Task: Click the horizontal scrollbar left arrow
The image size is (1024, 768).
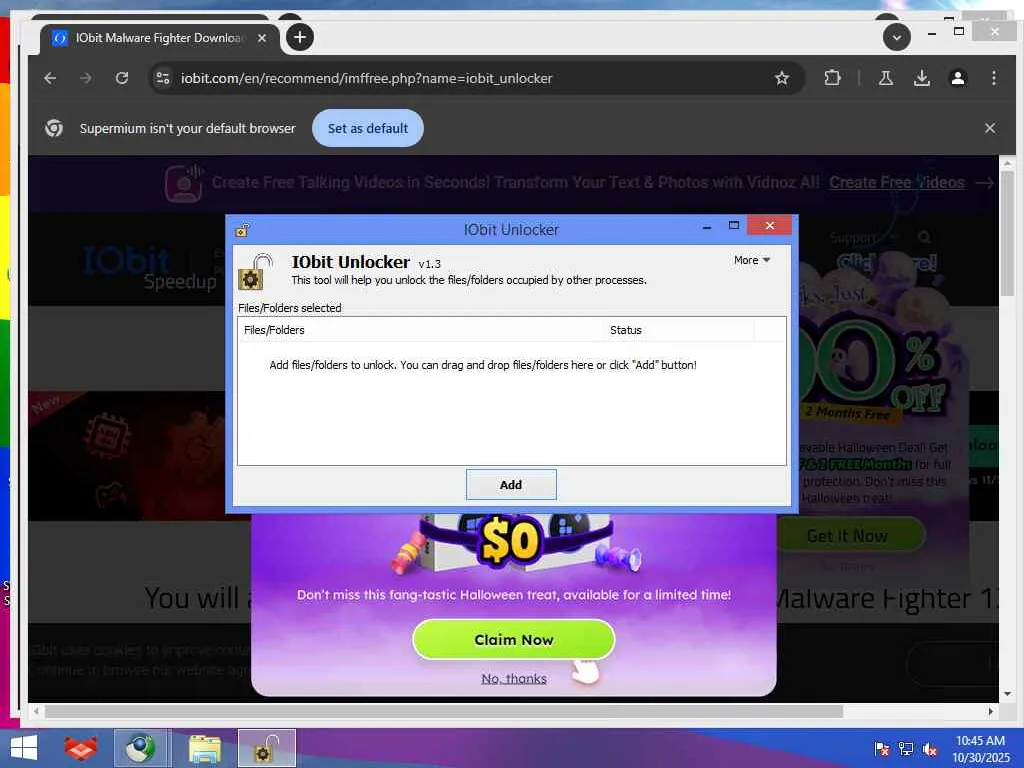Action: coord(36,711)
